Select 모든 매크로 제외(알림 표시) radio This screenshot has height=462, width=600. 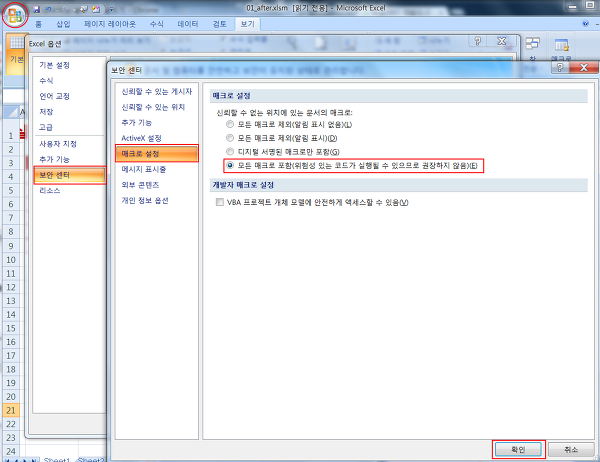pos(230,138)
